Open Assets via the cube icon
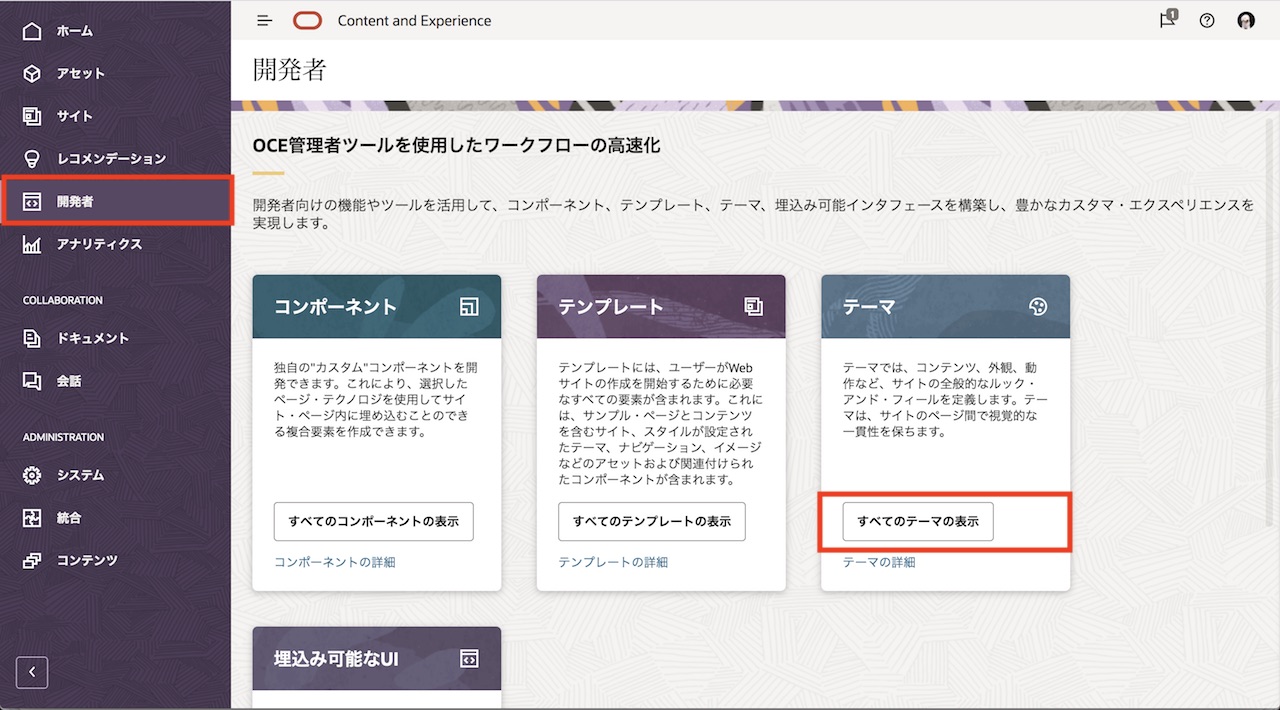1280x710 pixels. click(x=32, y=73)
